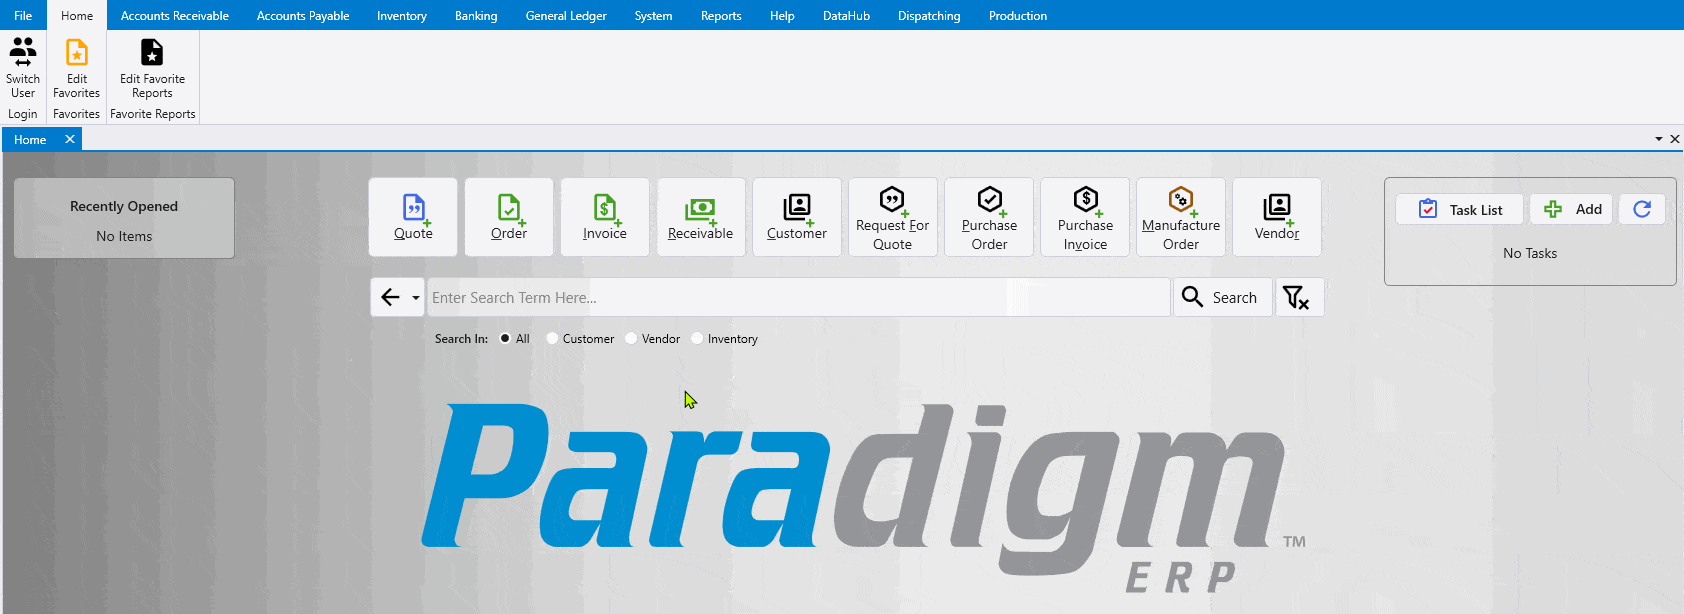The width and height of the screenshot is (1684, 614).
Task: Add a new Vendor
Action: tap(1277, 217)
